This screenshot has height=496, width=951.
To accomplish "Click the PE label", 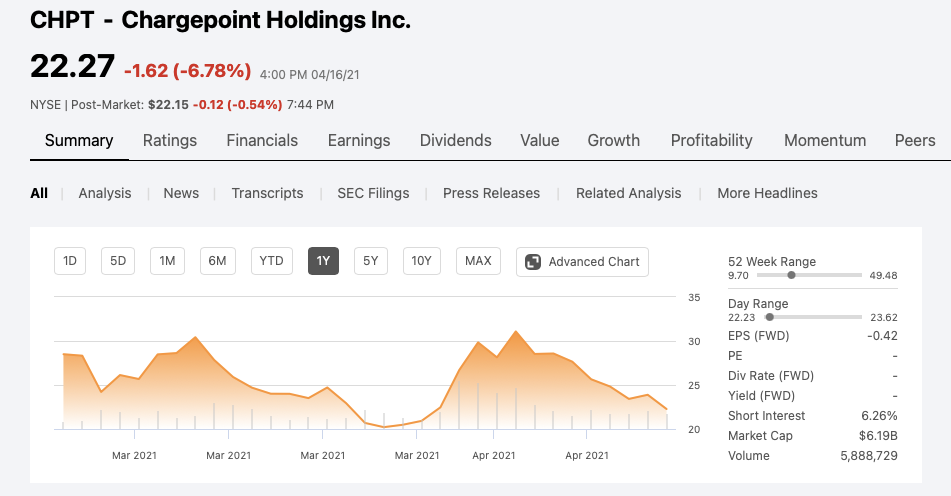I will (735, 356).
